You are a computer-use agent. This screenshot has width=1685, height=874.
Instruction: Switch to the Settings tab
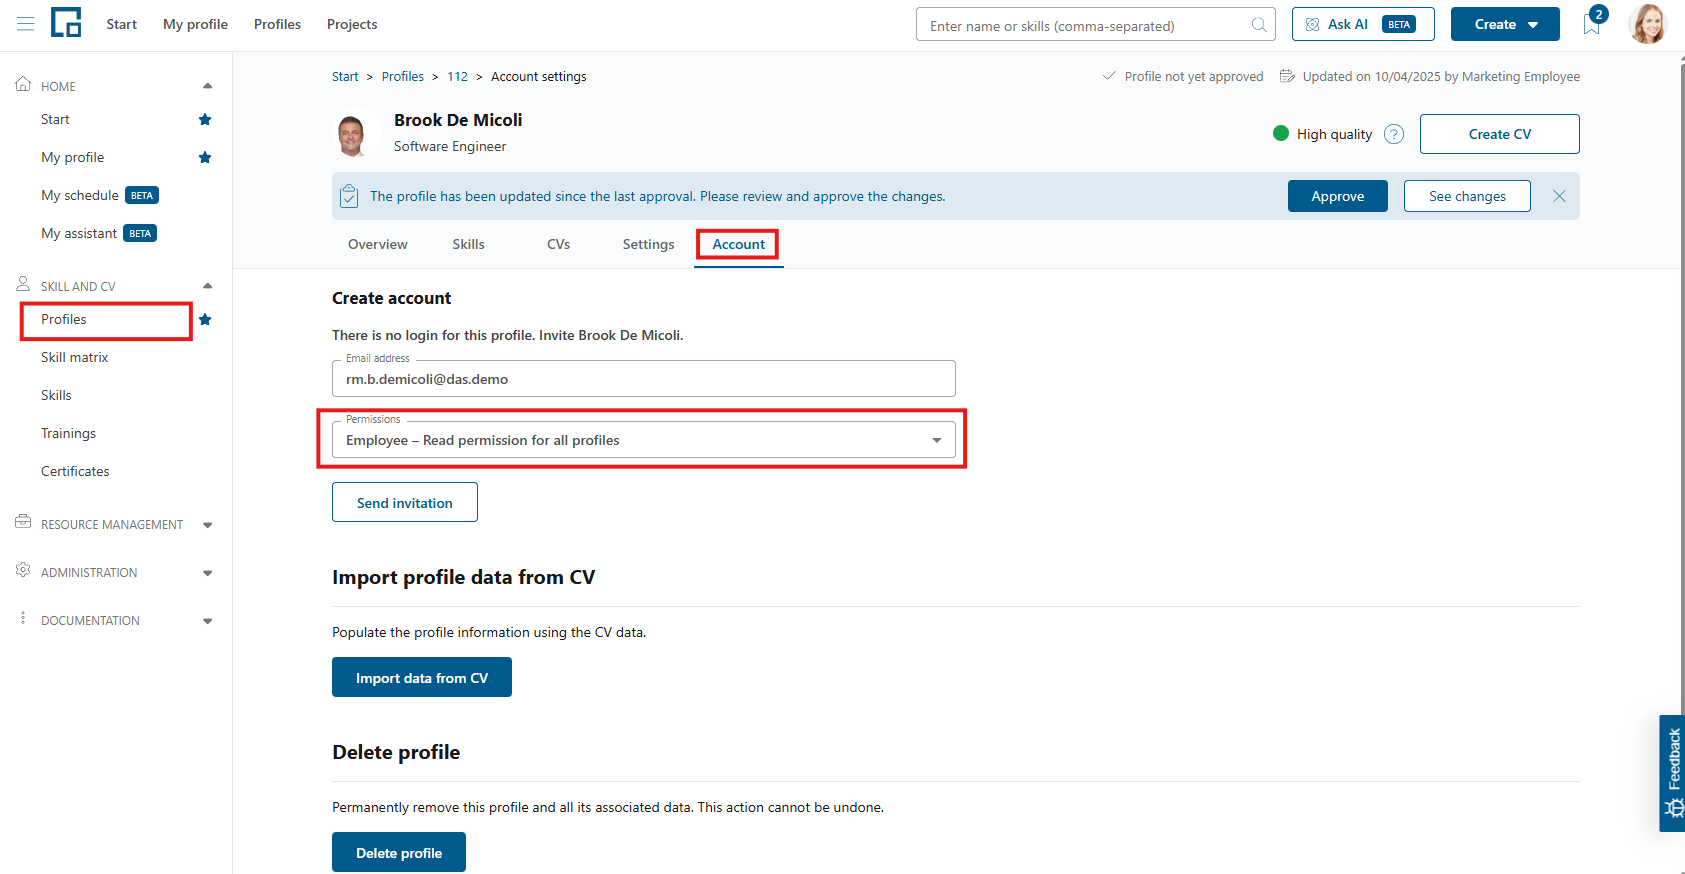pos(648,244)
